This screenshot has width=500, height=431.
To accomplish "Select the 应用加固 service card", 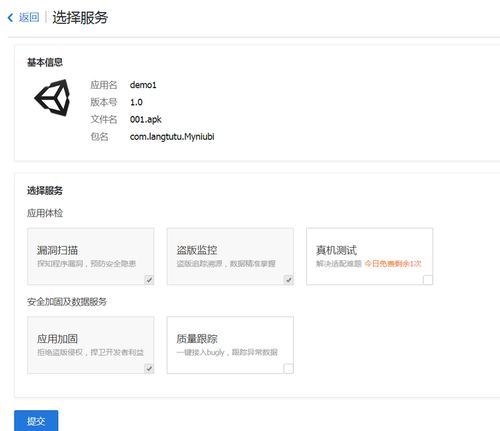I will point(91,345).
